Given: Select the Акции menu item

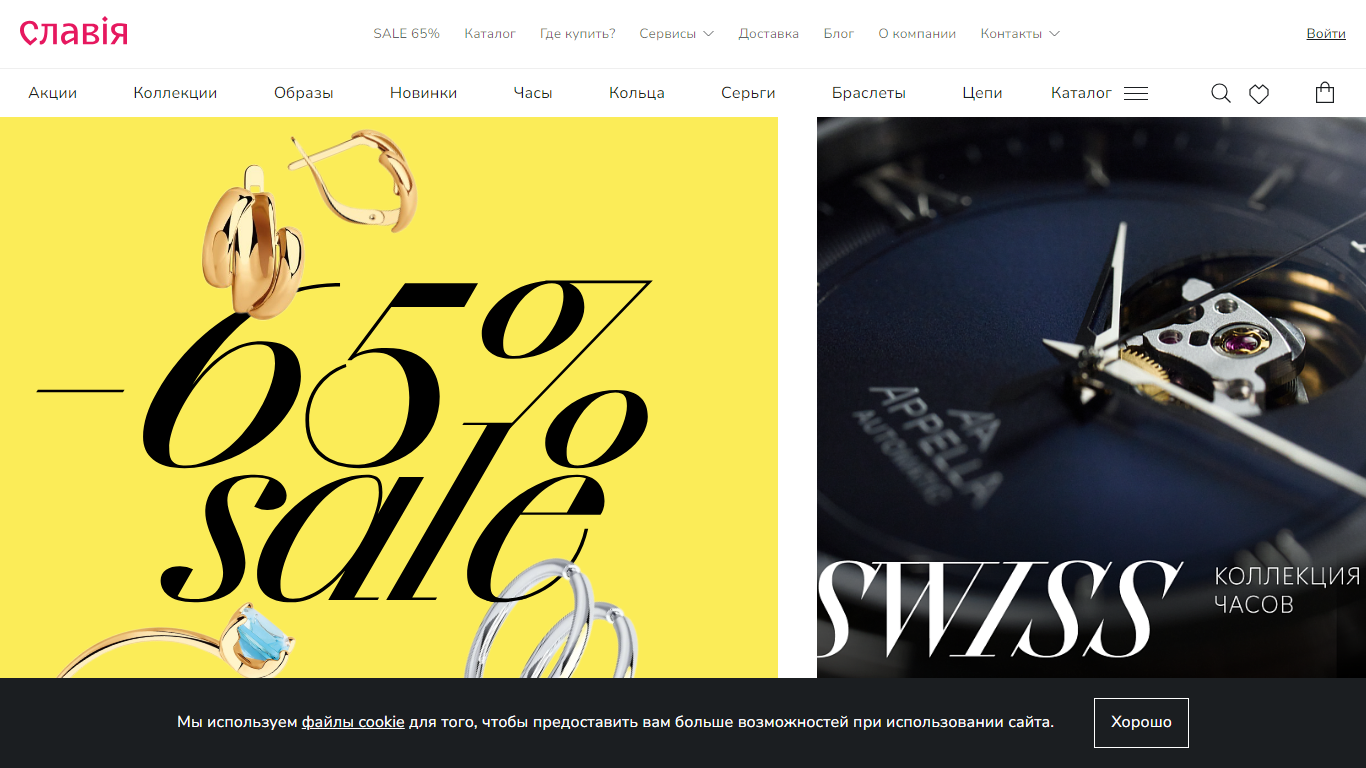Looking at the screenshot, I should (52, 93).
